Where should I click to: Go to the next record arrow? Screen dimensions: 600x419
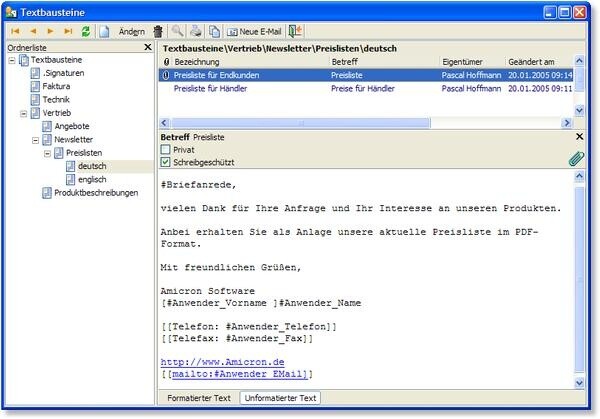[x=50, y=32]
